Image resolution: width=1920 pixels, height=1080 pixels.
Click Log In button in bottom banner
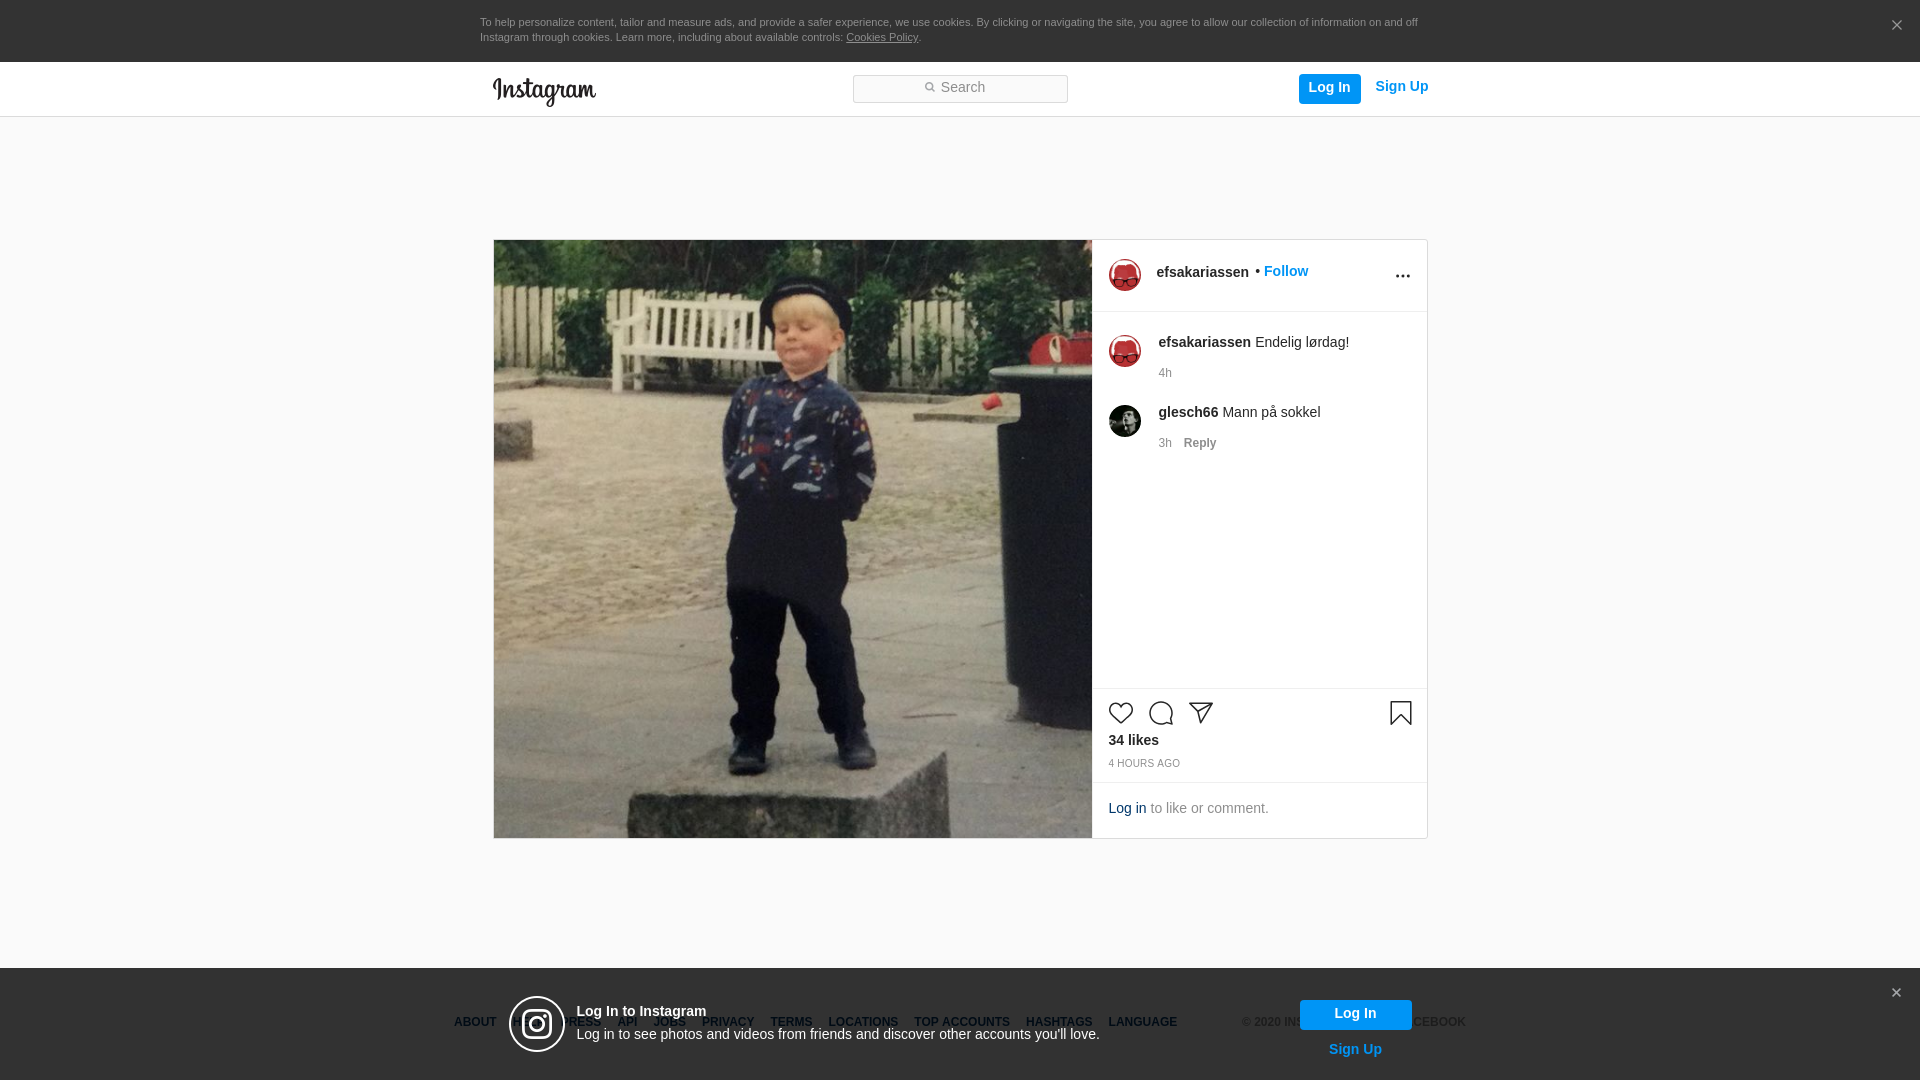[1355, 1015]
